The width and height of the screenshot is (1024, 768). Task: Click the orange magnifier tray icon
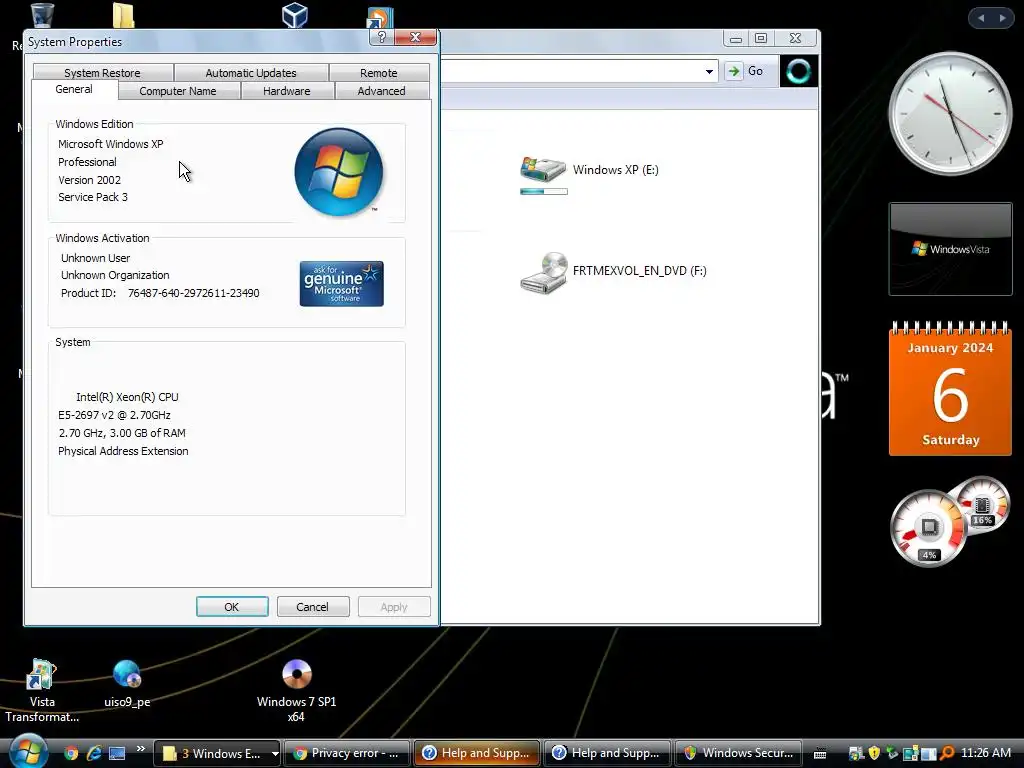point(948,754)
